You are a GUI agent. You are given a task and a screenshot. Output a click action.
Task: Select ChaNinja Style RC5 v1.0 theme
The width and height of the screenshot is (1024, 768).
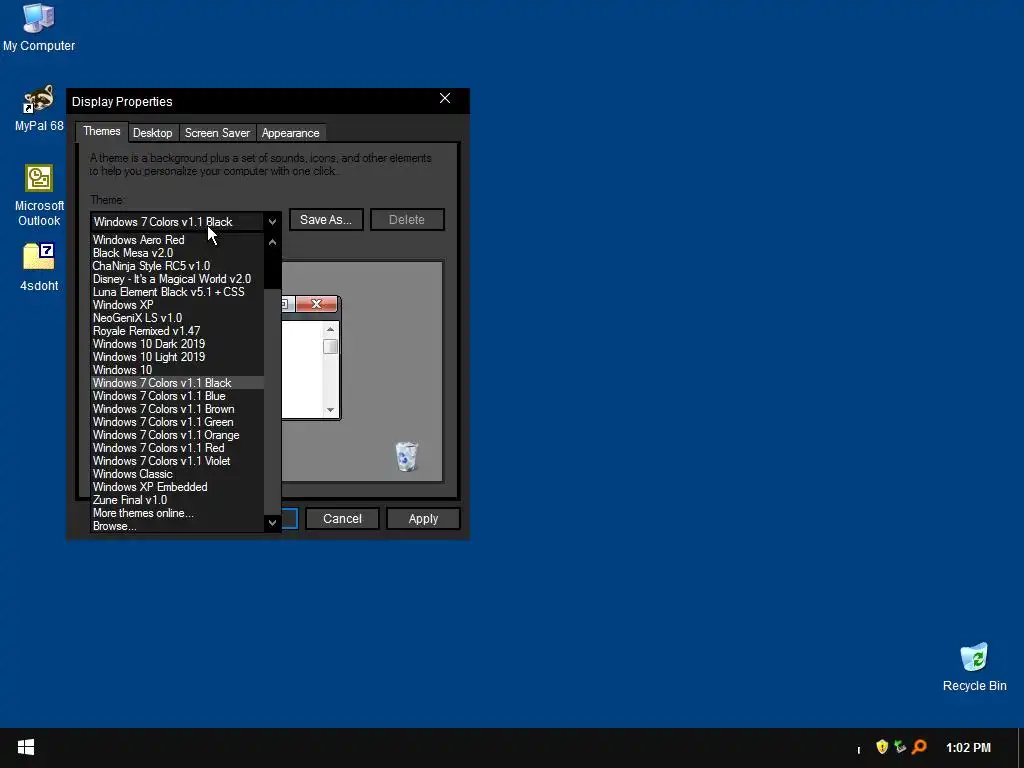(177, 266)
